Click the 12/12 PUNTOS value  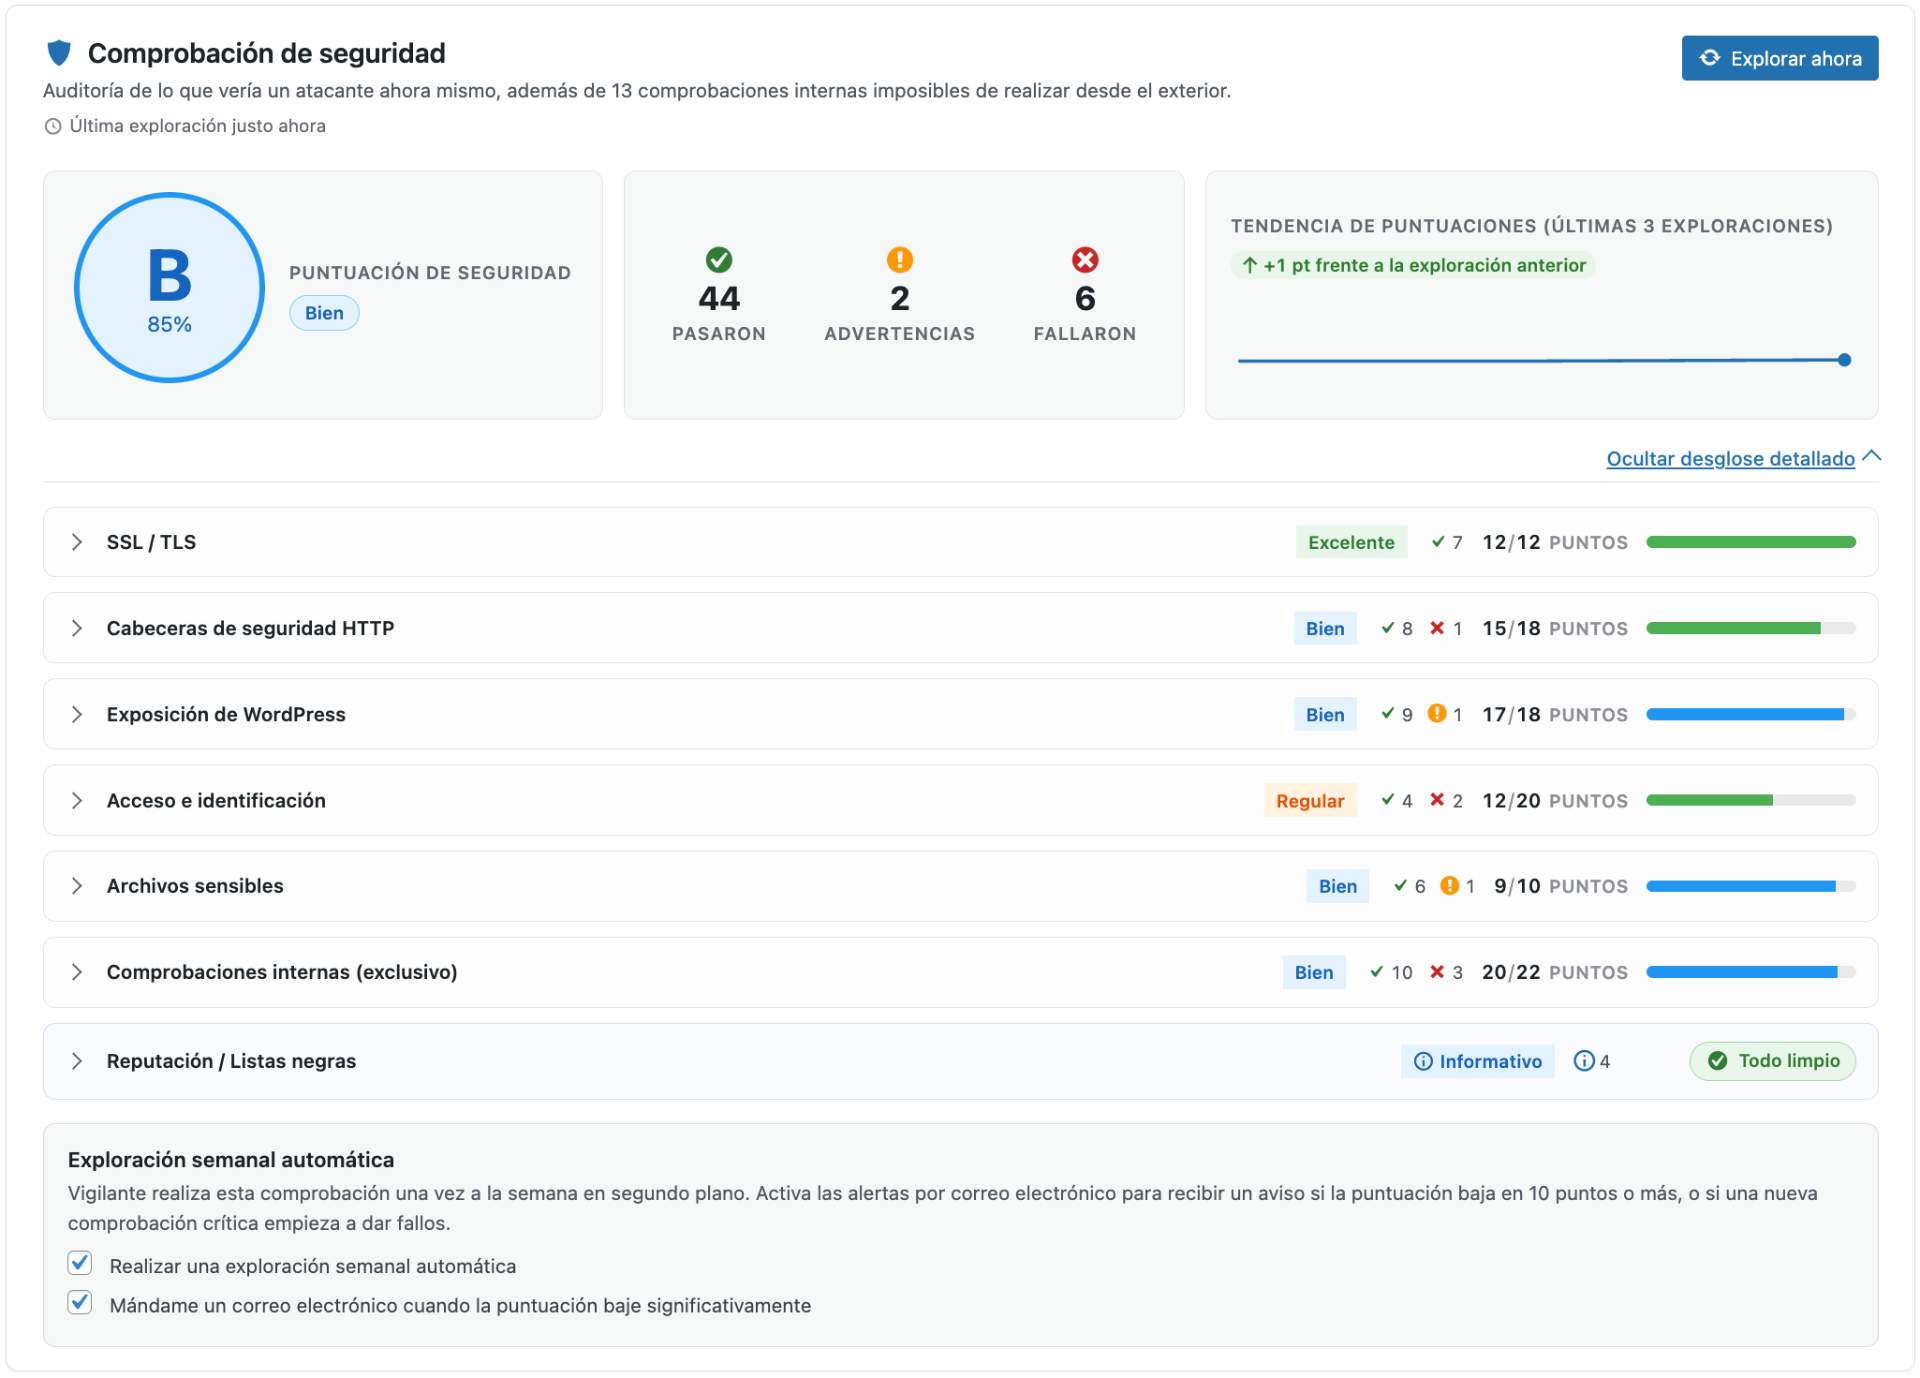[1555, 542]
